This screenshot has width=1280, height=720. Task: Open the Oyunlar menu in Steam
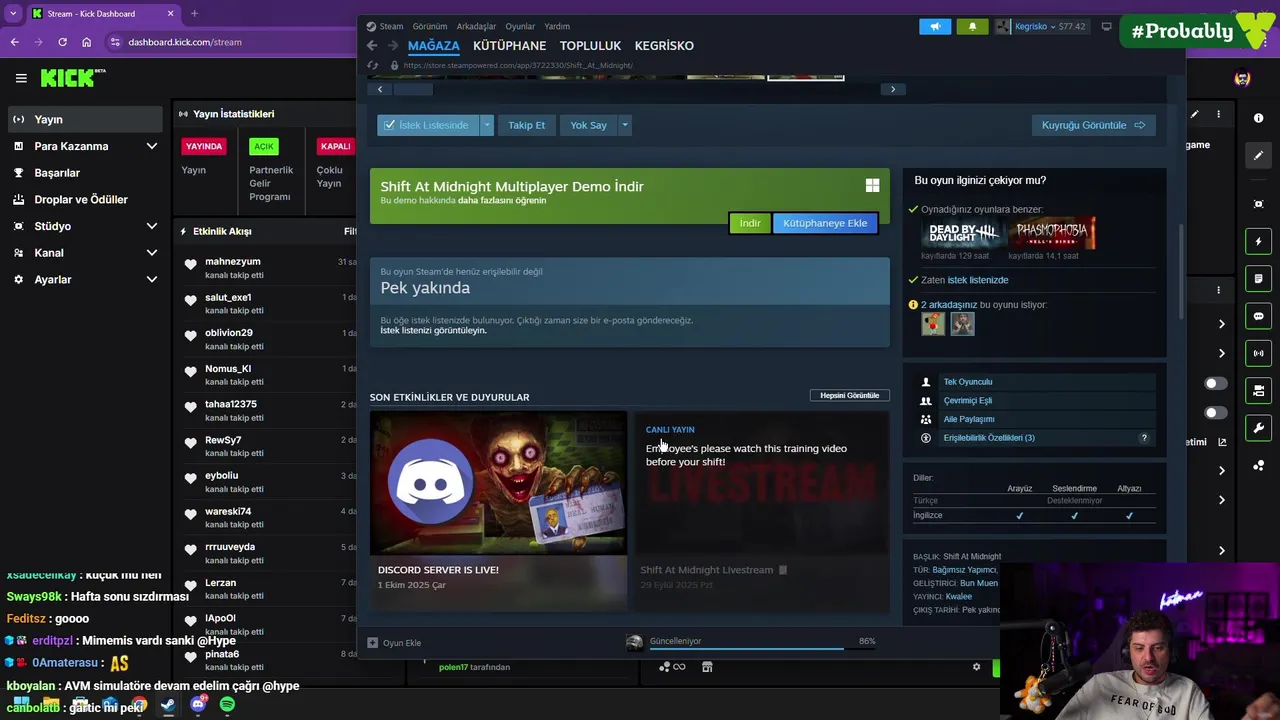tap(520, 26)
